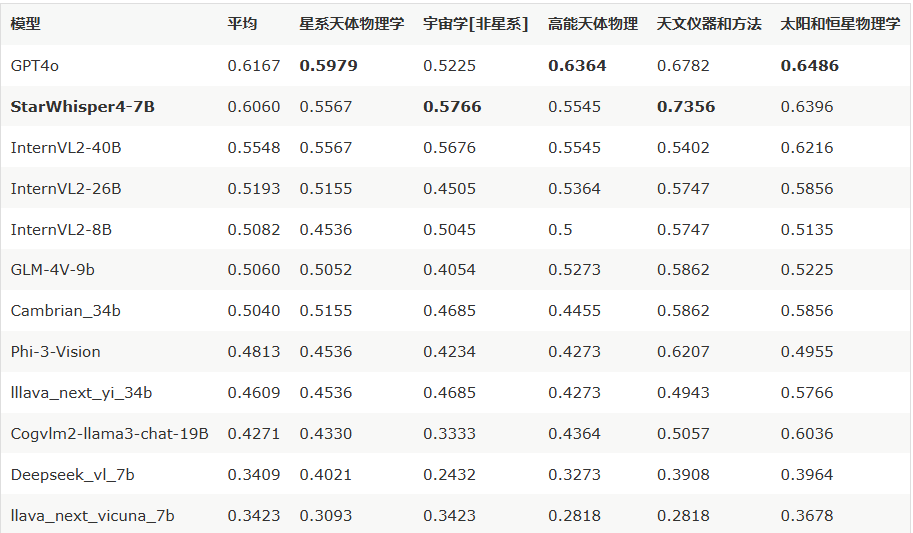
Task: Click the 模型 column header
Action: pyautogui.click(x=26, y=24)
